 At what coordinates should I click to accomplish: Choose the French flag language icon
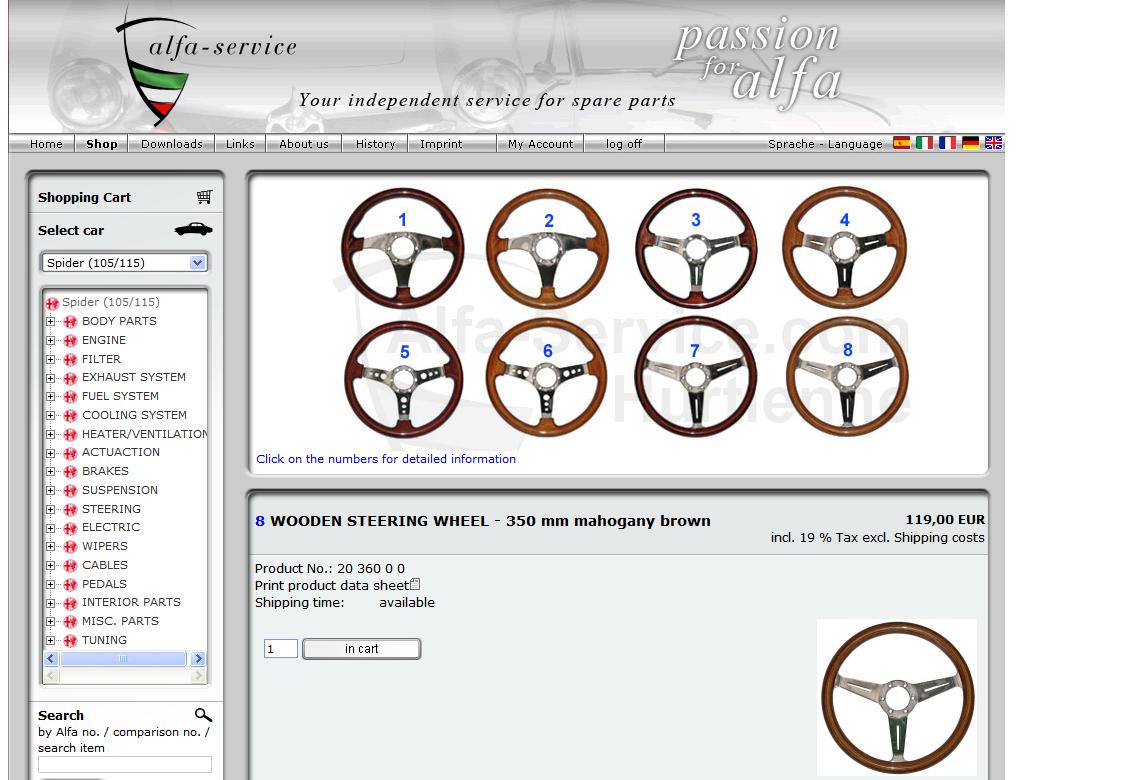click(947, 143)
